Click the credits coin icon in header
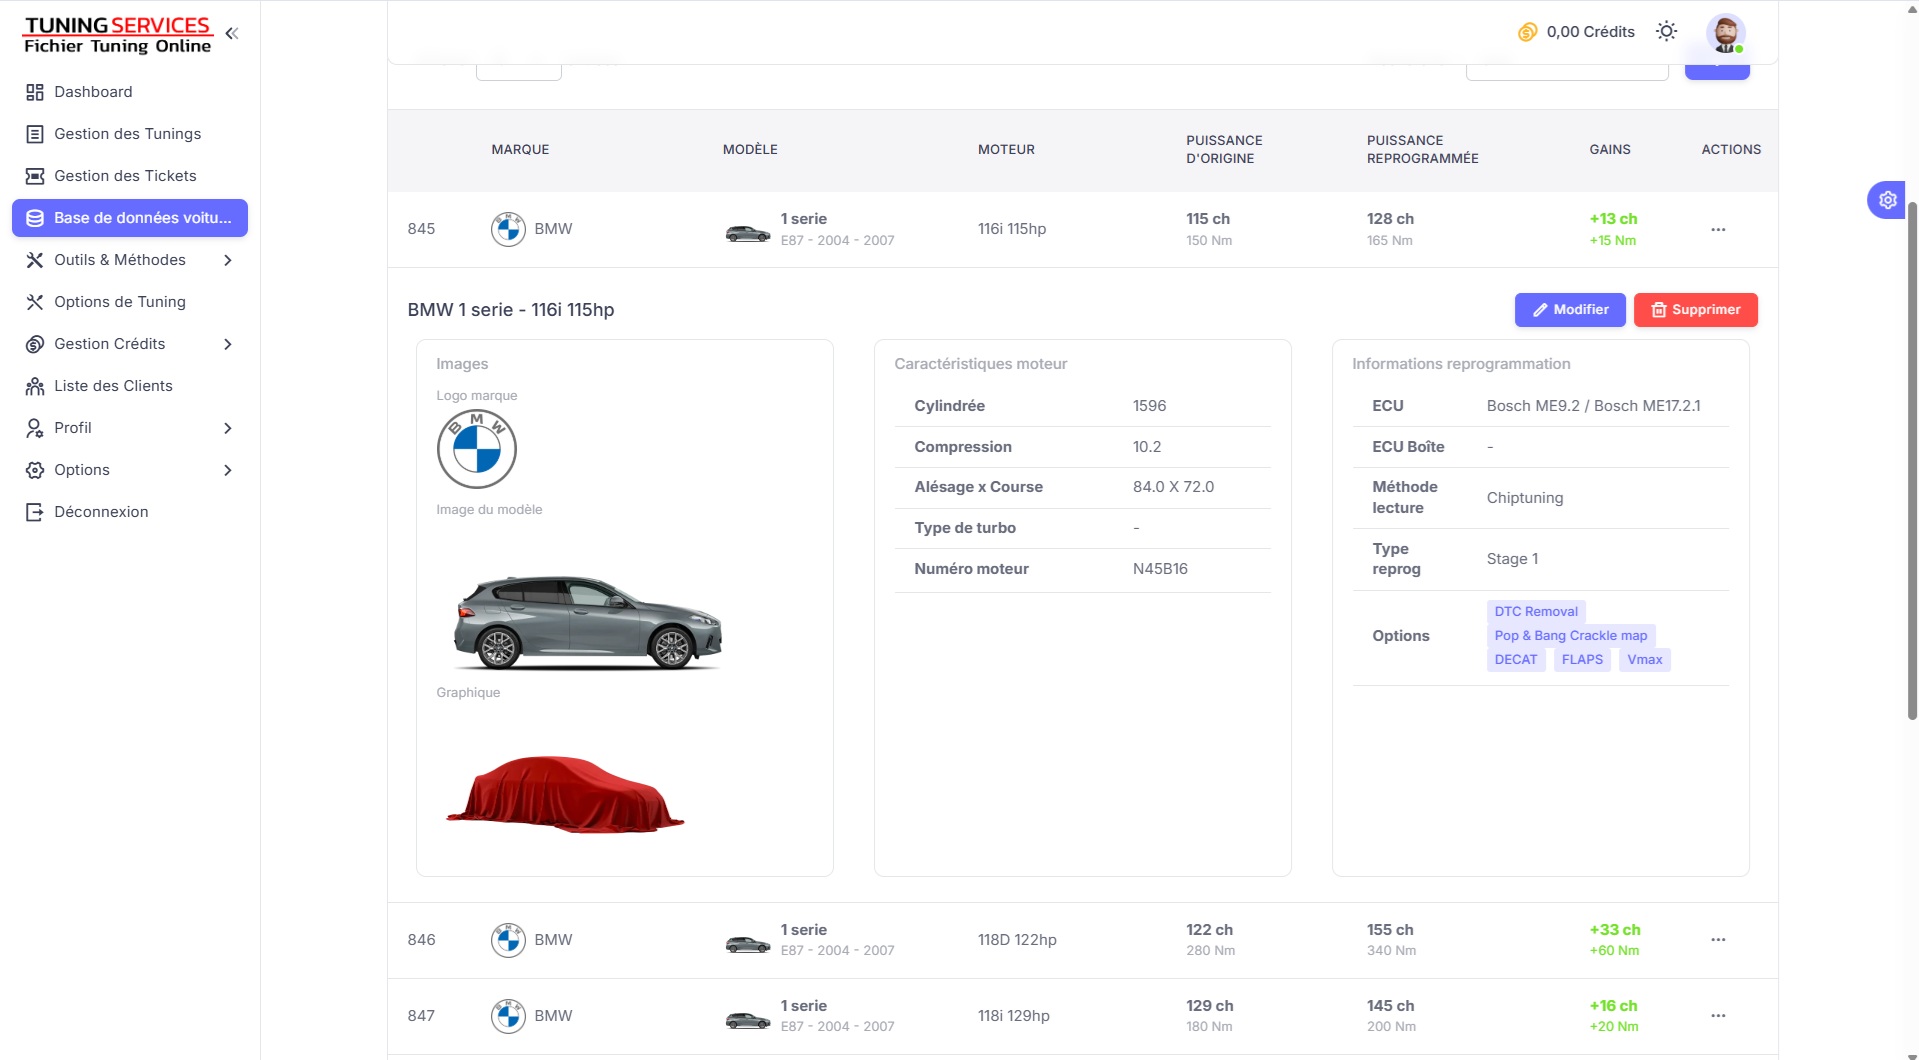 (x=1527, y=32)
